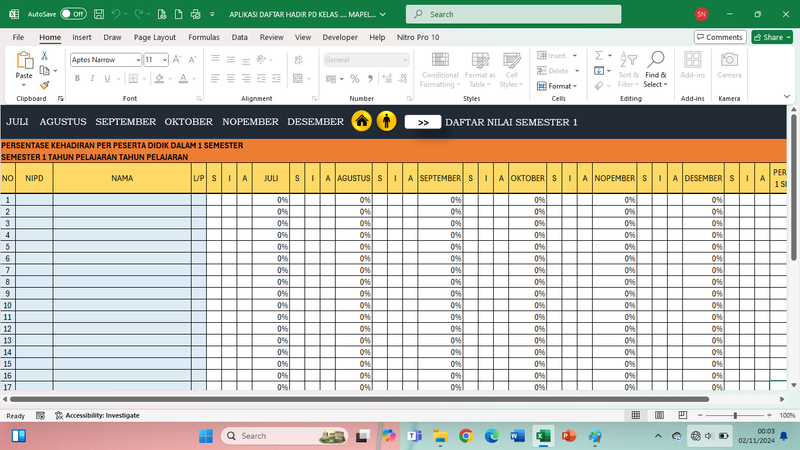Open the Insert ribbon tab
The width and height of the screenshot is (800, 450).
pyautogui.click(x=82, y=37)
